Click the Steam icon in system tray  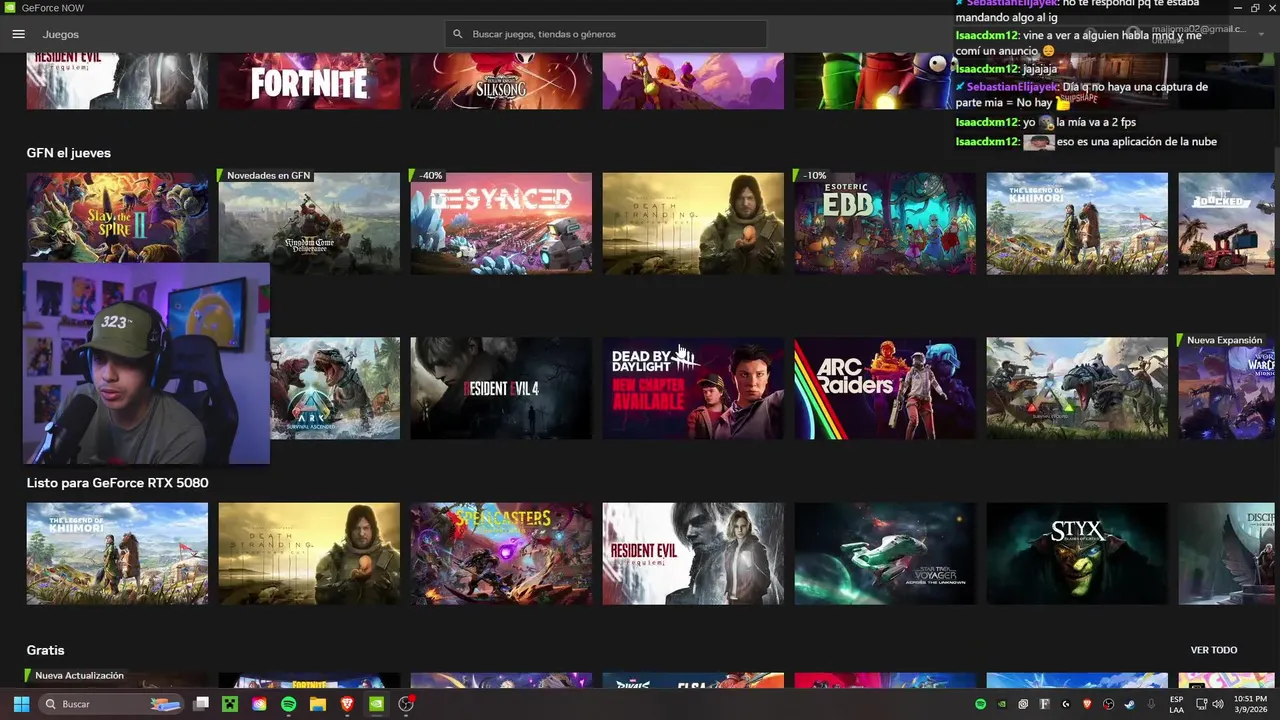(x=1130, y=704)
